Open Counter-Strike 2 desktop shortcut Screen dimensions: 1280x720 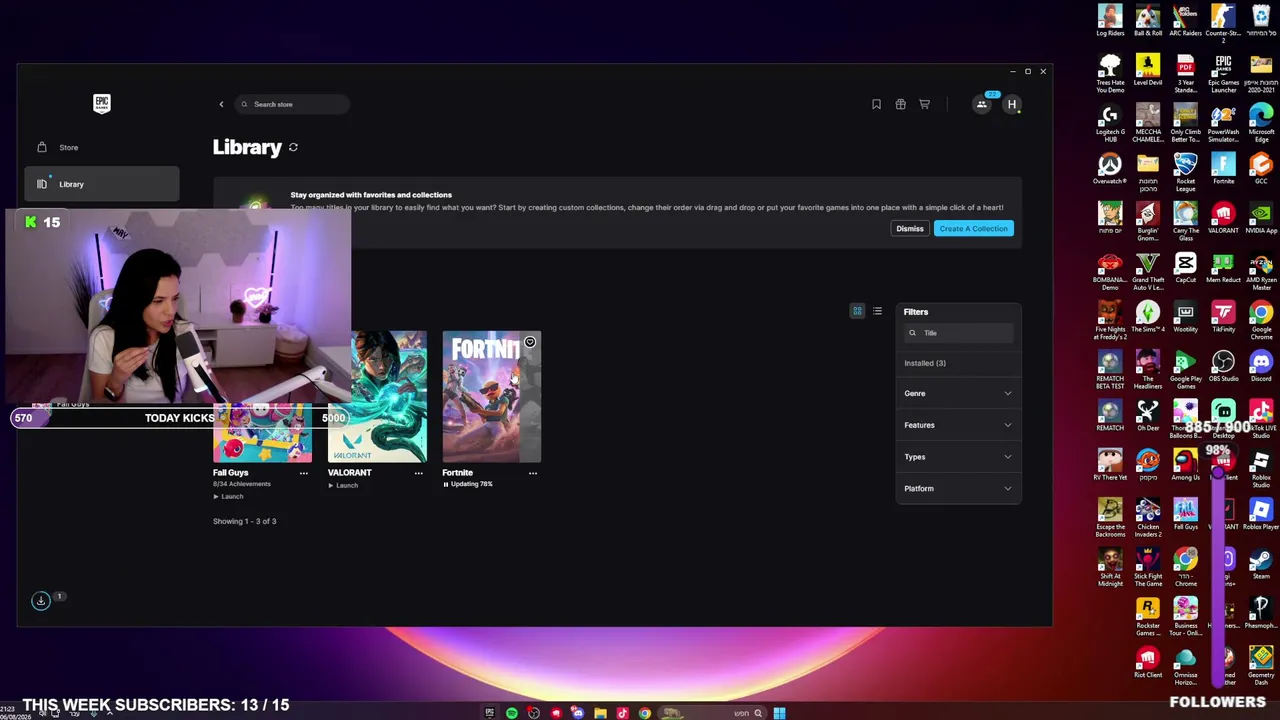point(1223,21)
